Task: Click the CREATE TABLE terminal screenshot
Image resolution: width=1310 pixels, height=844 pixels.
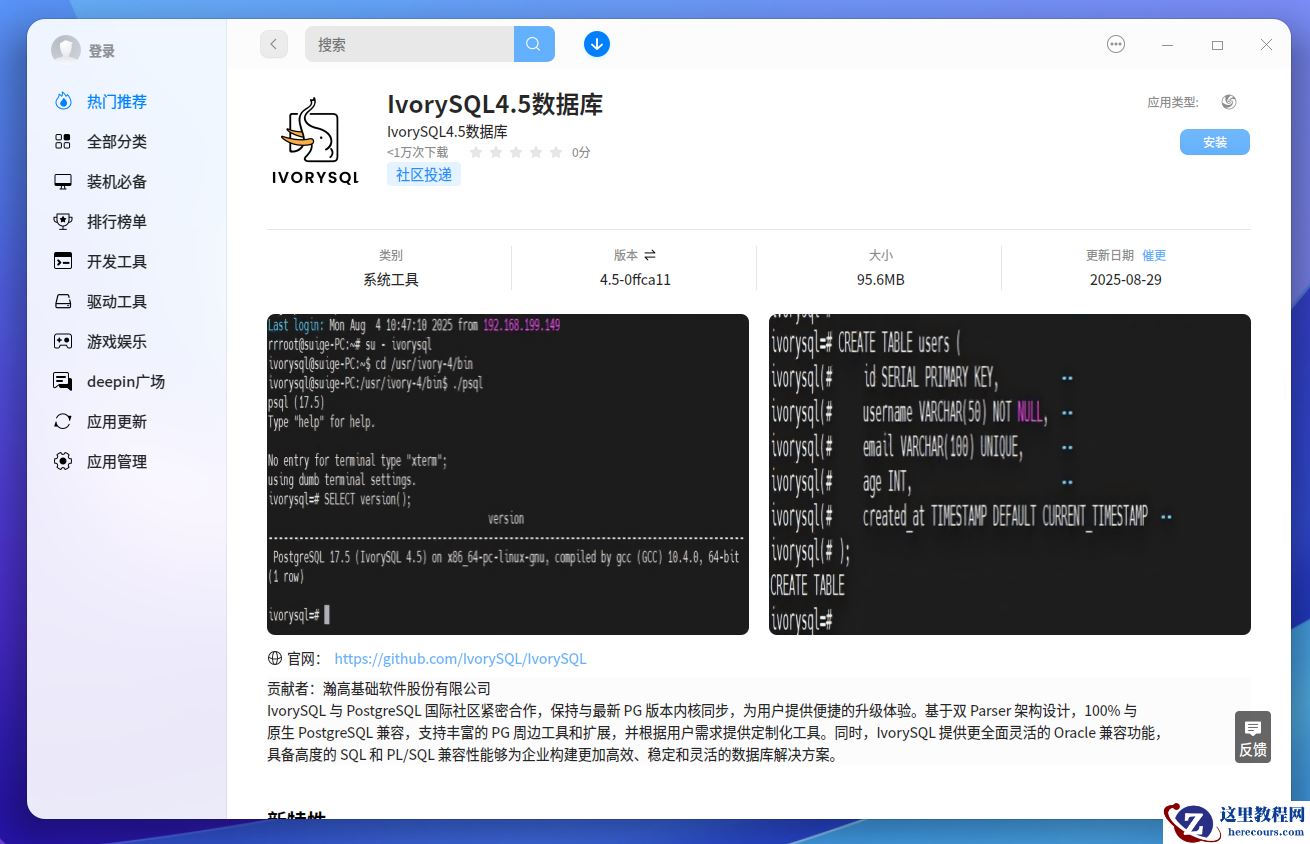Action: pyautogui.click(x=1009, y=473)
